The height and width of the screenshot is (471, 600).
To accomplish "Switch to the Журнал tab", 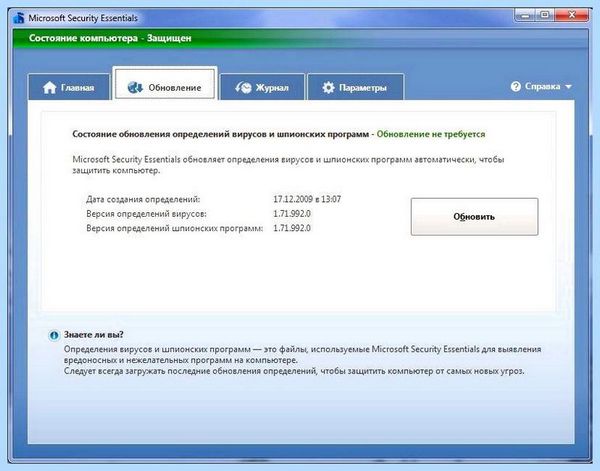I will point(262,87).
